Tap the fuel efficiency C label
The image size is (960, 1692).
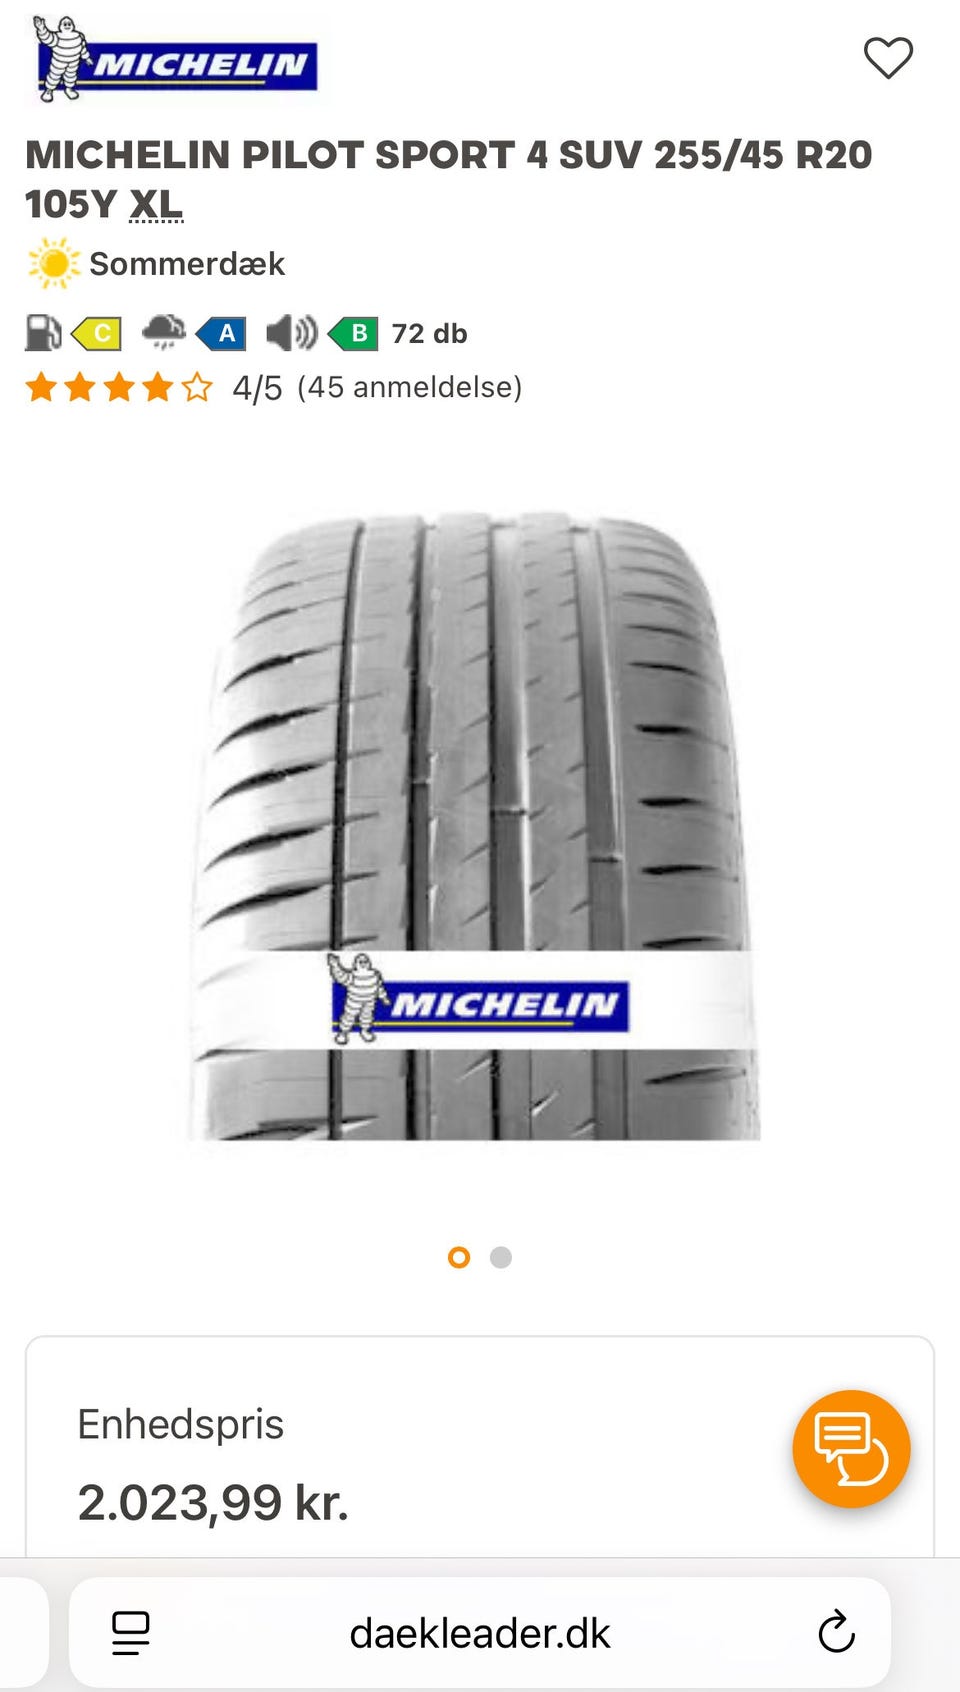click(97, 333)
